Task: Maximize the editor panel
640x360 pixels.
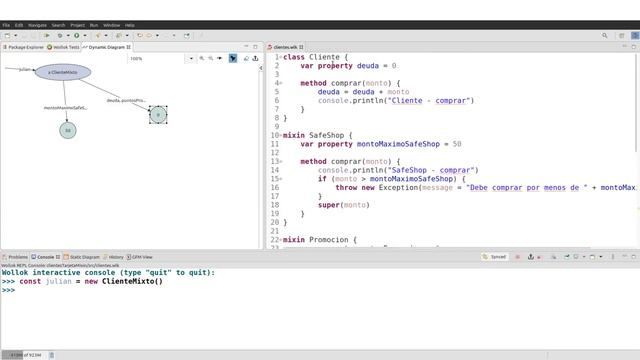Action: (633, 47)
